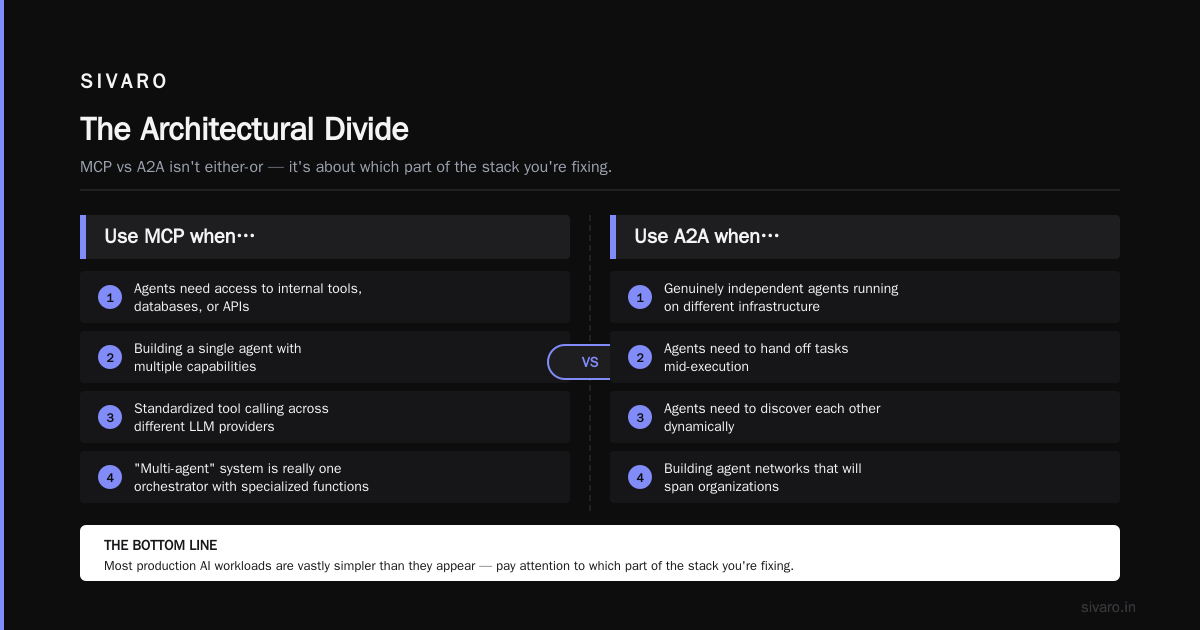Image resolution: width=1200 pixels, height=630 pixels.
Task: Open the sivaro.in link
Action: click(1108, 607)
